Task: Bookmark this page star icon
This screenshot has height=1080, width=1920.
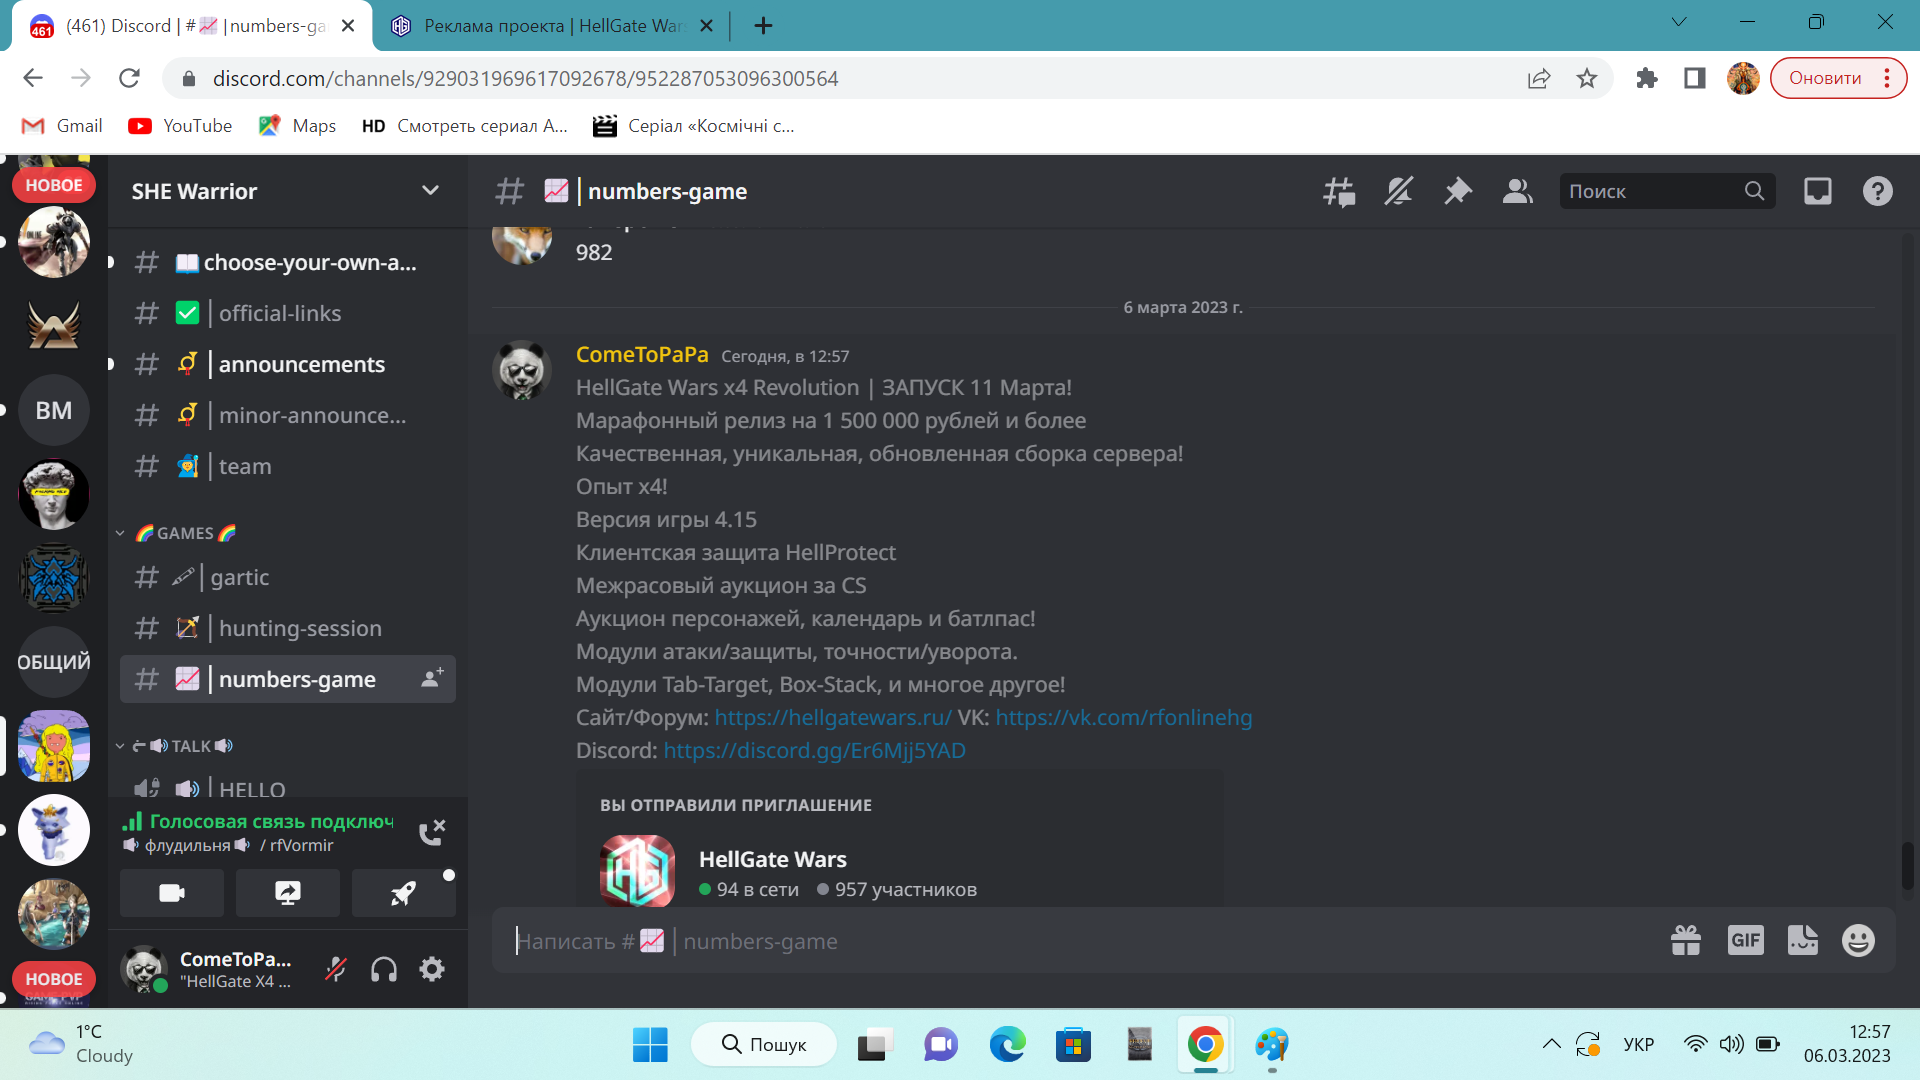Action: point(1587,78)
